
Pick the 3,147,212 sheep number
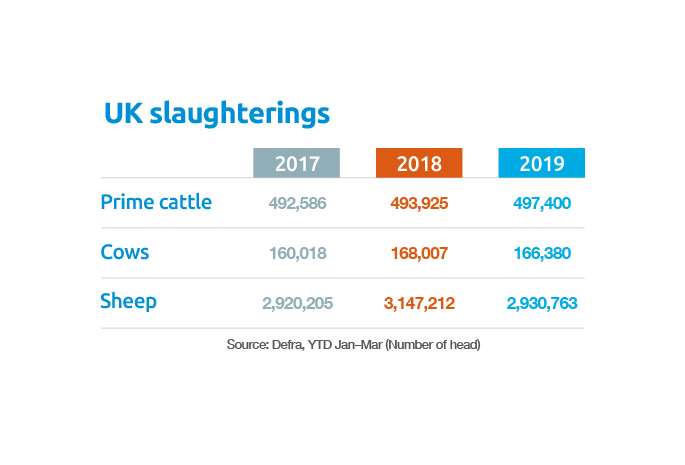(419, 303)
